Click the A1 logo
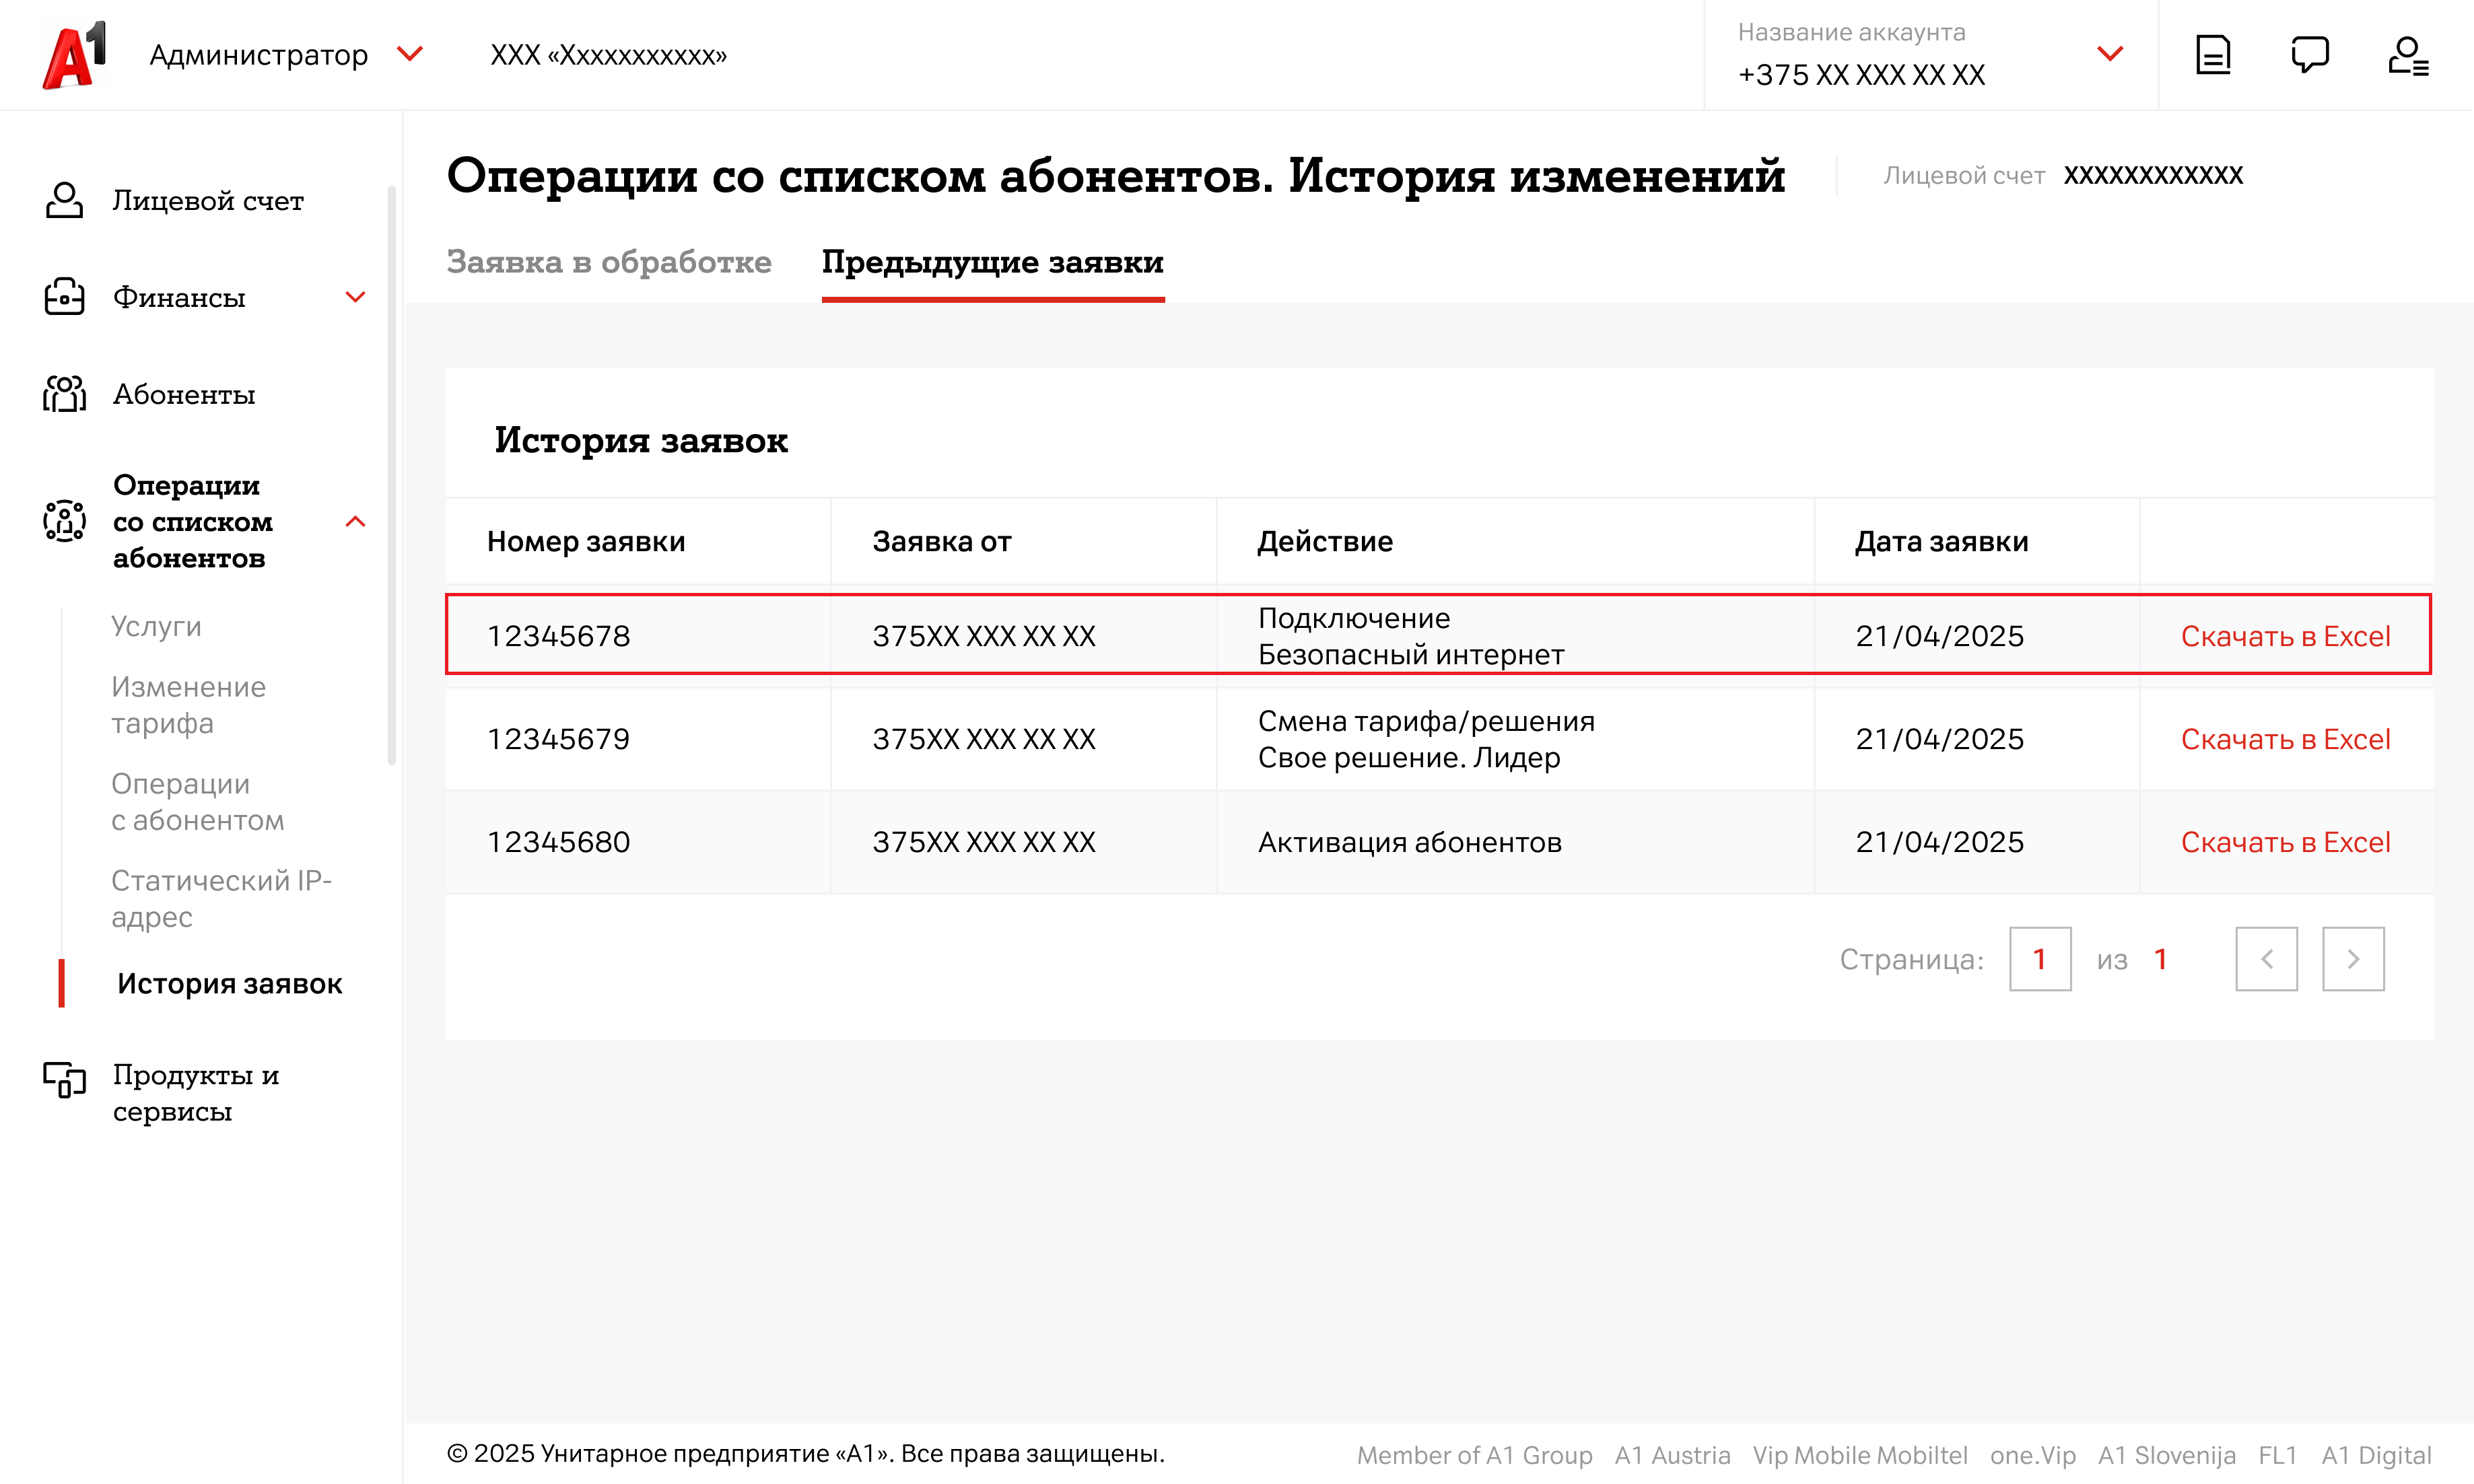 74,55
